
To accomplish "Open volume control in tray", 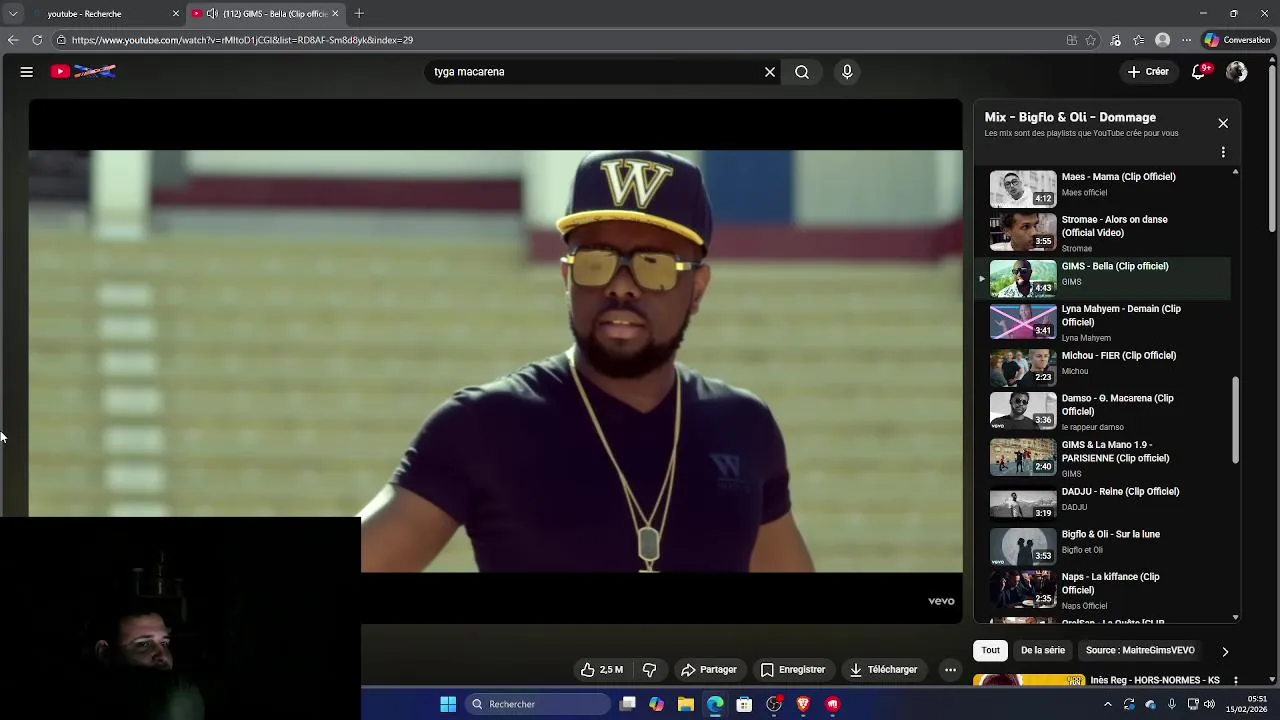I will pyautogui.click(x=1210, y=704).
